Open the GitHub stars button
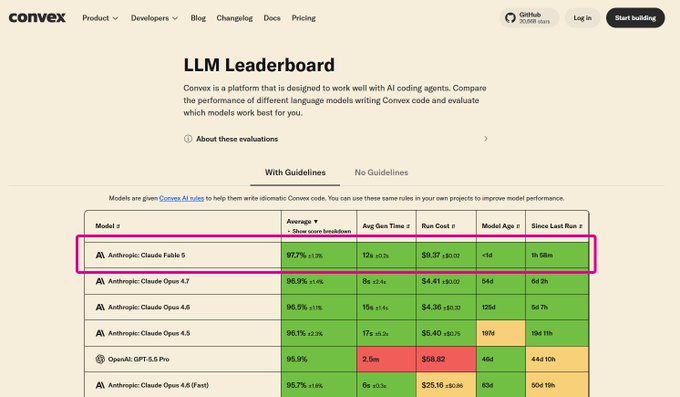680x397 pixels. coord(529,18)
